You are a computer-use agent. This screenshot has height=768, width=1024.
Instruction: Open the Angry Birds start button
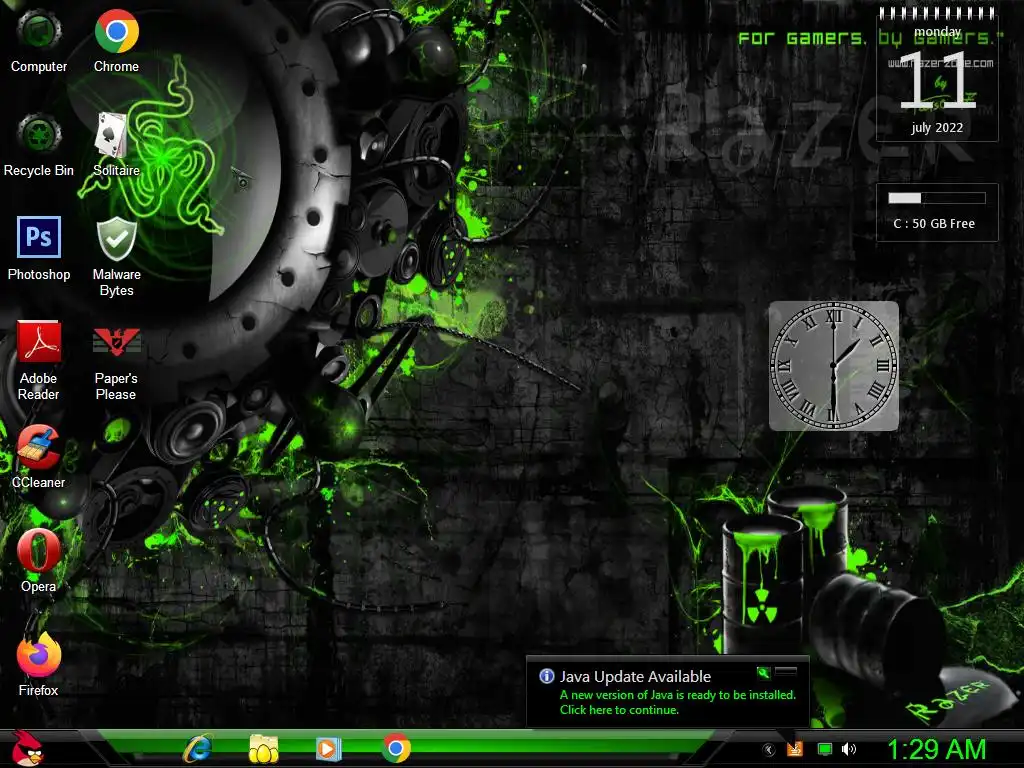click(x=28, y=748)
